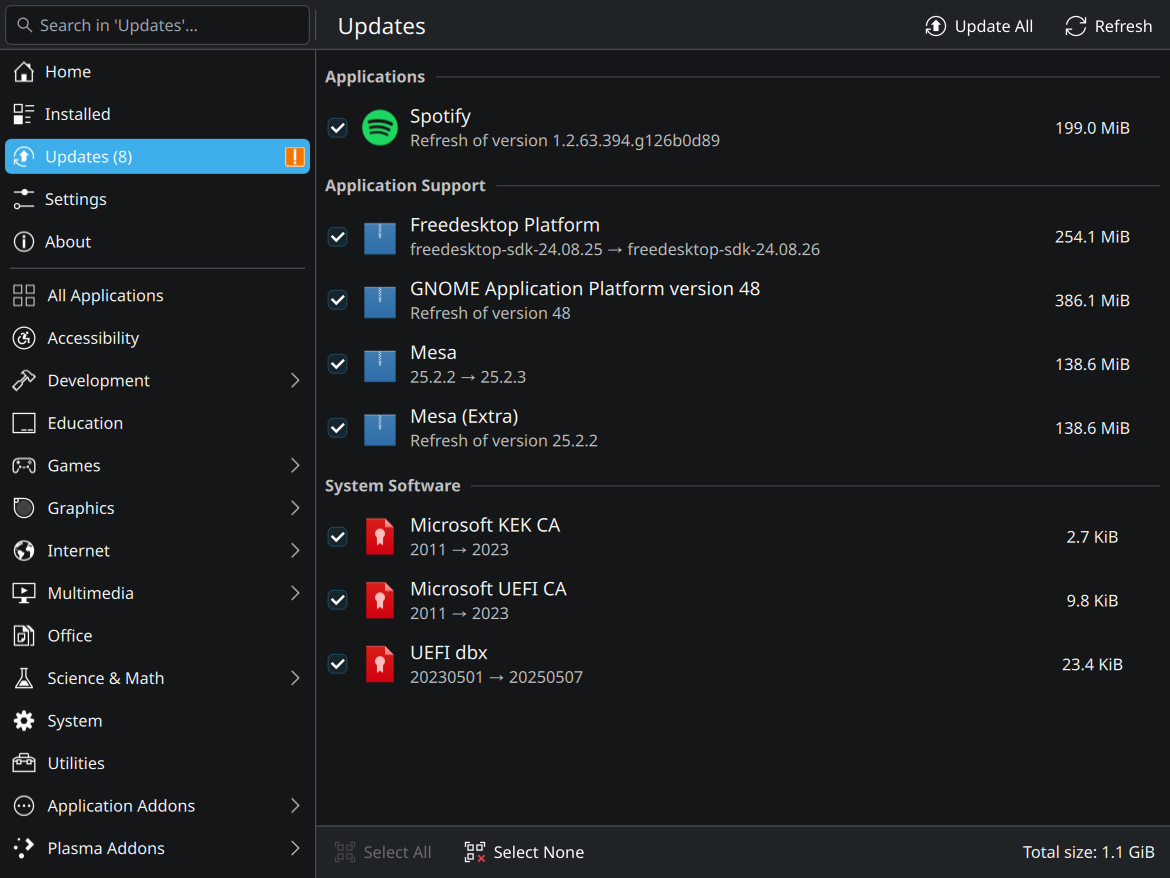Go to the Home page
Image resolution: width=1170 pixels, height=878 pixels.
click(x=157, y=72)
